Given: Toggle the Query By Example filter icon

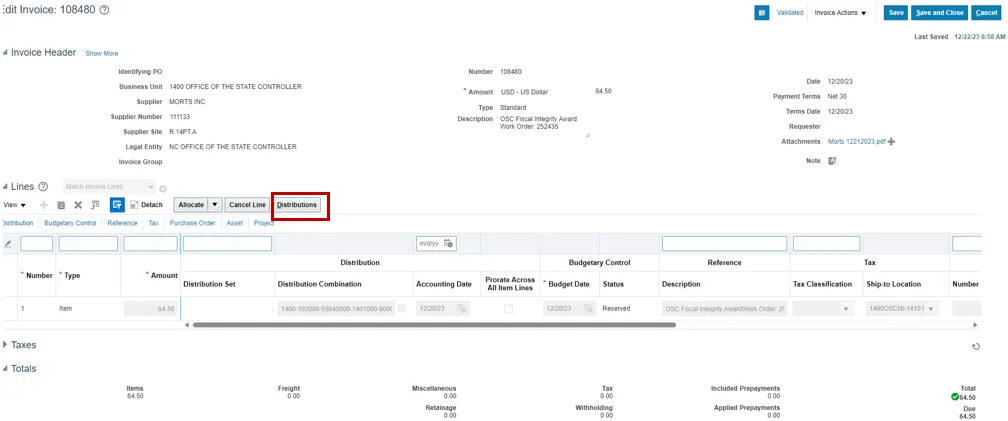Looking at the screenshot, I should pos(116,205).
